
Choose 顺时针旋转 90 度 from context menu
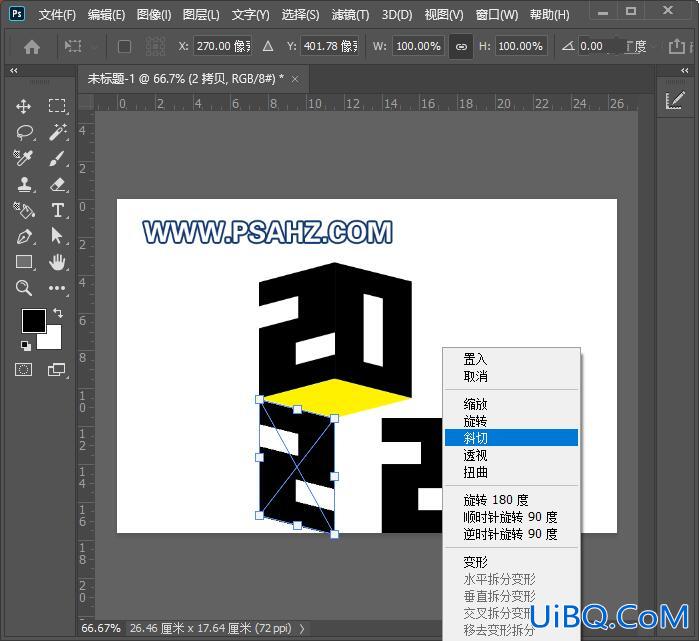[511, 517]
